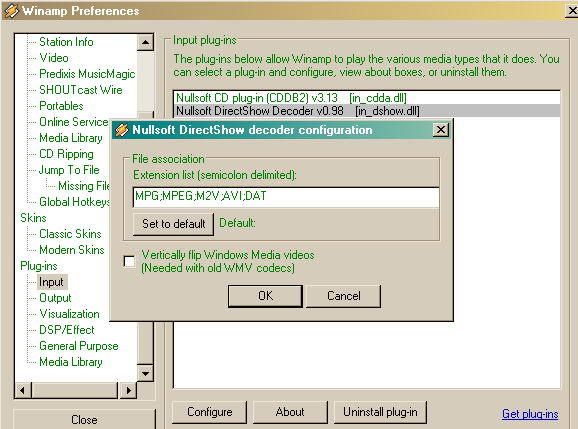Select the Plug-ins tree category
This screenshot has height=429, width=578.
[39, 266]
